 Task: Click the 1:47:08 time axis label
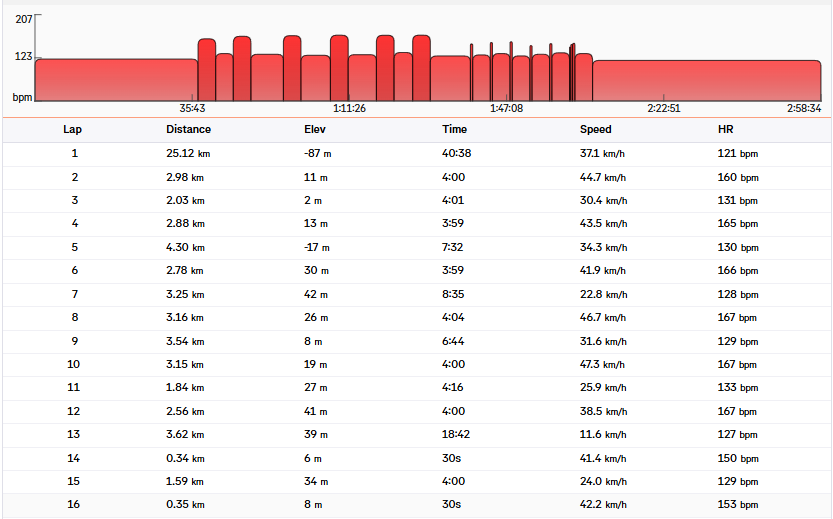(506, 108)
